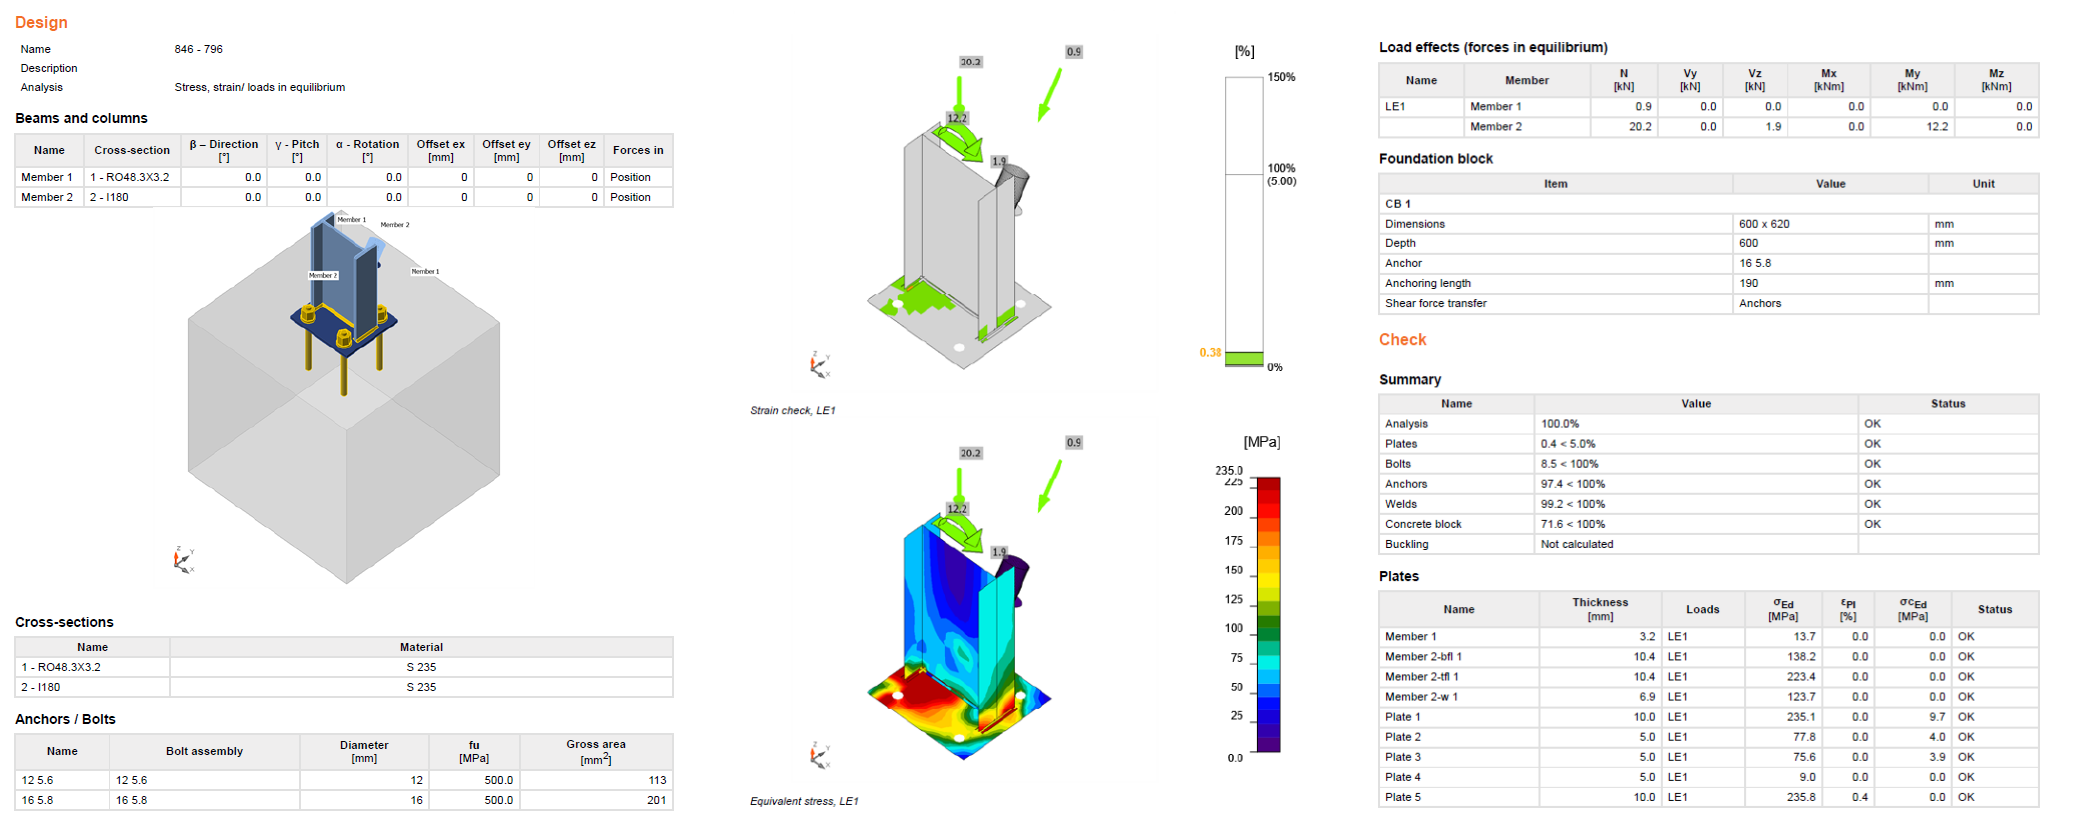Click the "LE1" name cell in Load effects table
Image resolution: width=2100 pixels, height=828 pixels.
click(x=1395, y=106)
